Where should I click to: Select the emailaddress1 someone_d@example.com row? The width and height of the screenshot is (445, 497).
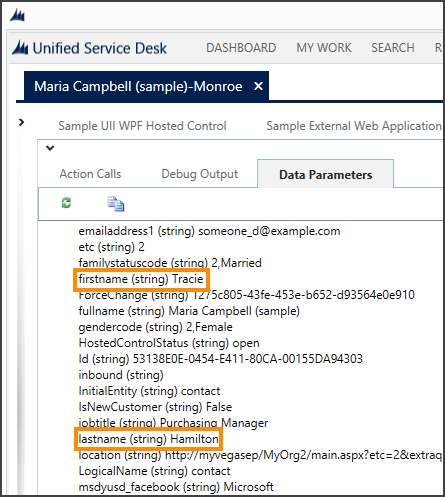click(209, 231)
